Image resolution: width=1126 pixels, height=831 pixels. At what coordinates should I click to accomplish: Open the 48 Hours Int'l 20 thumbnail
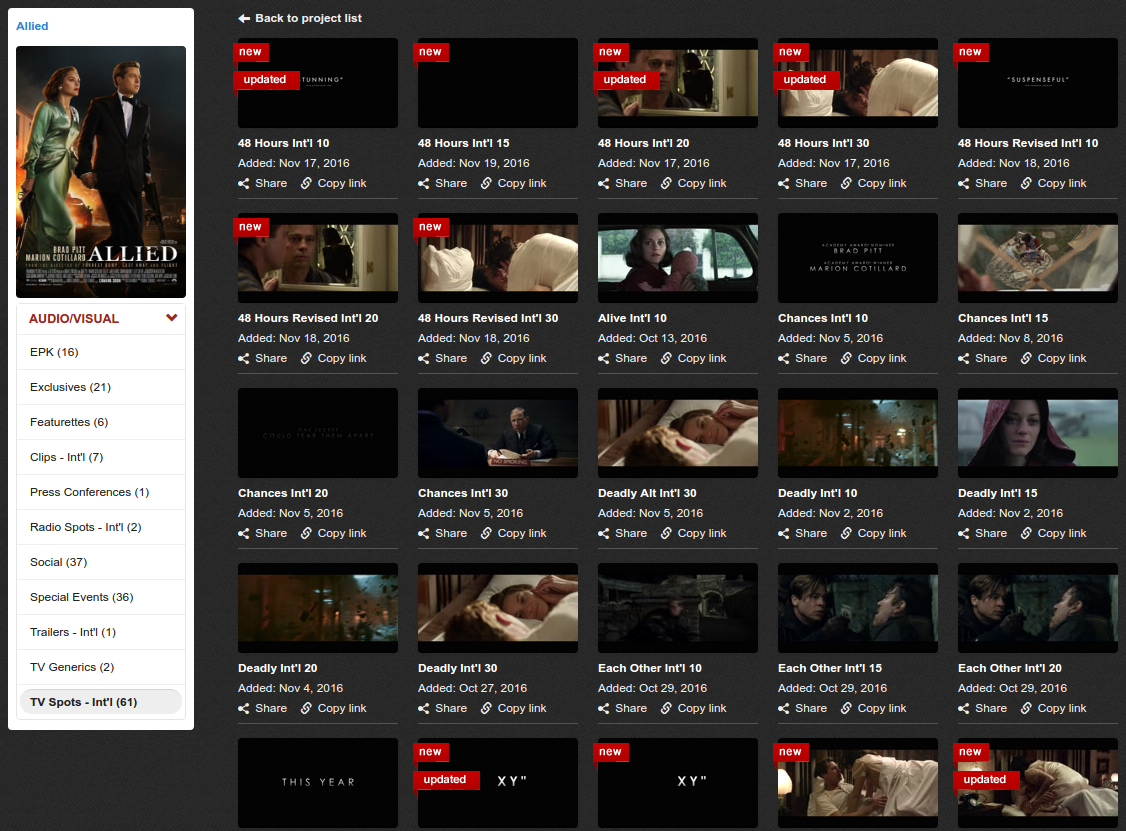678,83
